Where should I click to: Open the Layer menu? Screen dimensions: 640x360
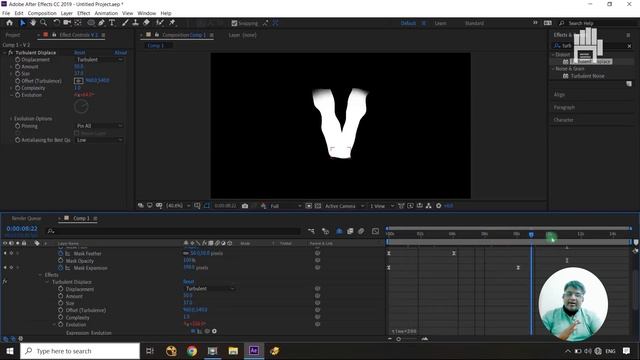pyautogui.click(x=67, y=13)
